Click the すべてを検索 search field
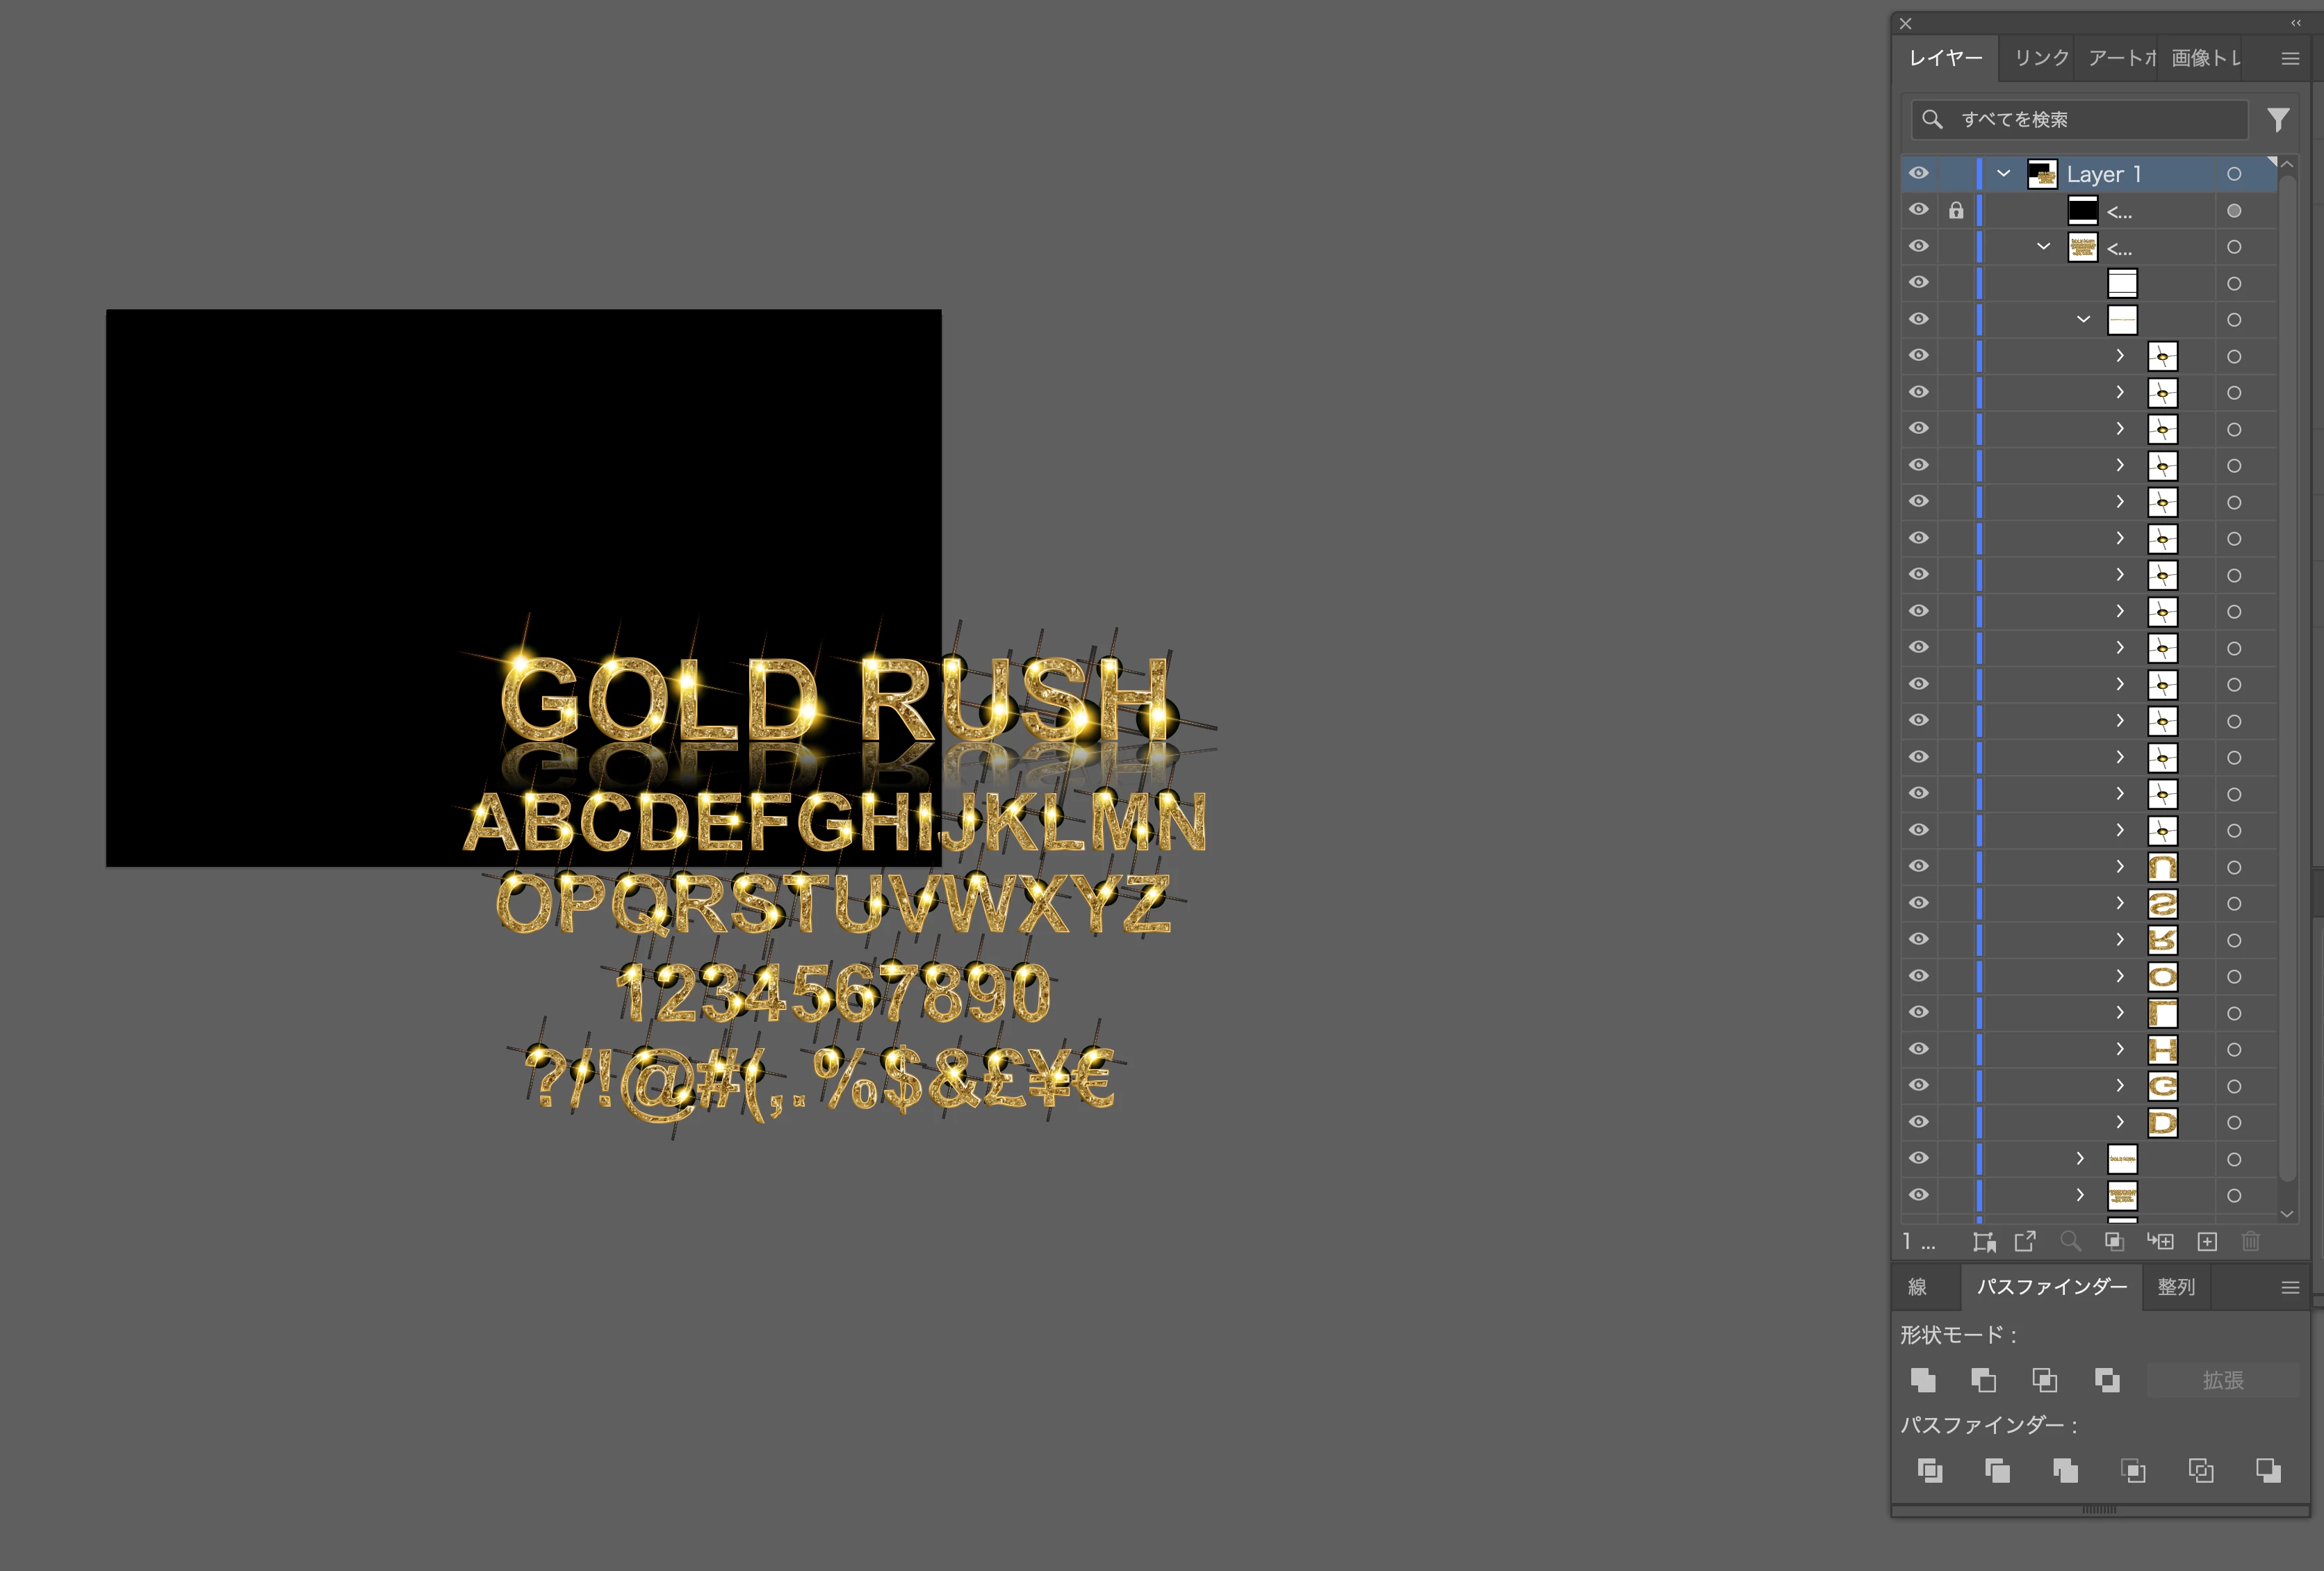Screen dimensions: 2324x1571 (x=2090, y=120)
